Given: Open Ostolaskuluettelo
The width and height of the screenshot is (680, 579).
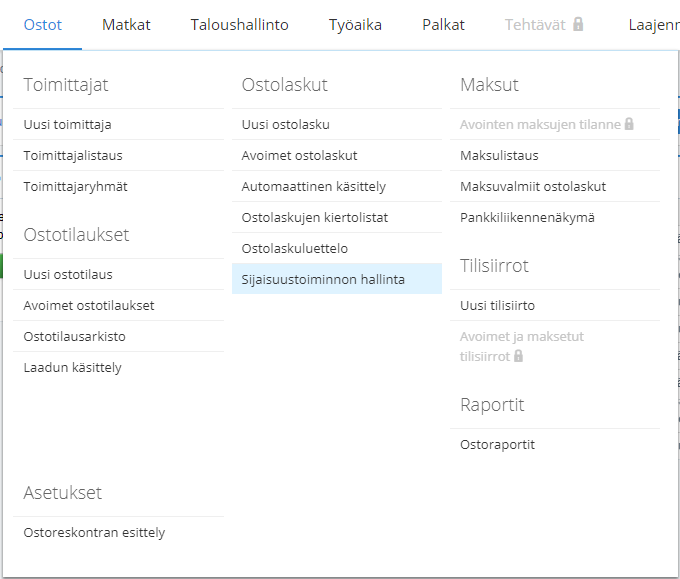Looking at the screenshot, I should pyautogui.click(x=295, y=249).
